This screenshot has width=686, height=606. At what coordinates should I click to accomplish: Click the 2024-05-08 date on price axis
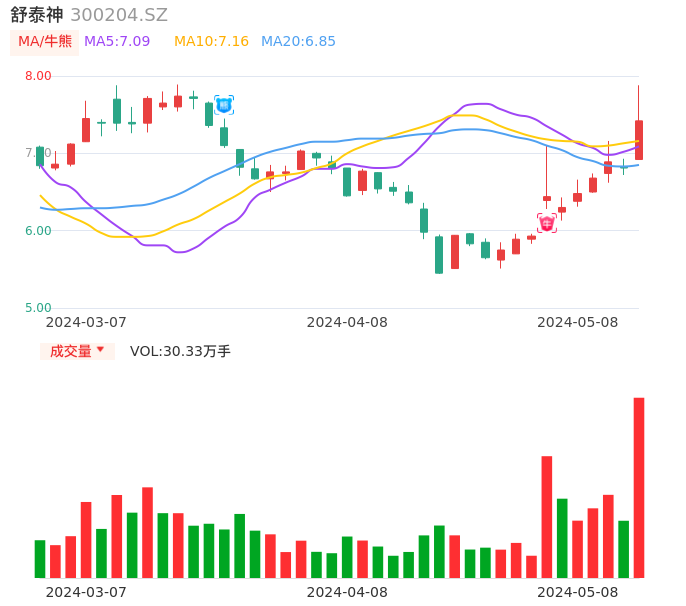[x=578, y=322]
